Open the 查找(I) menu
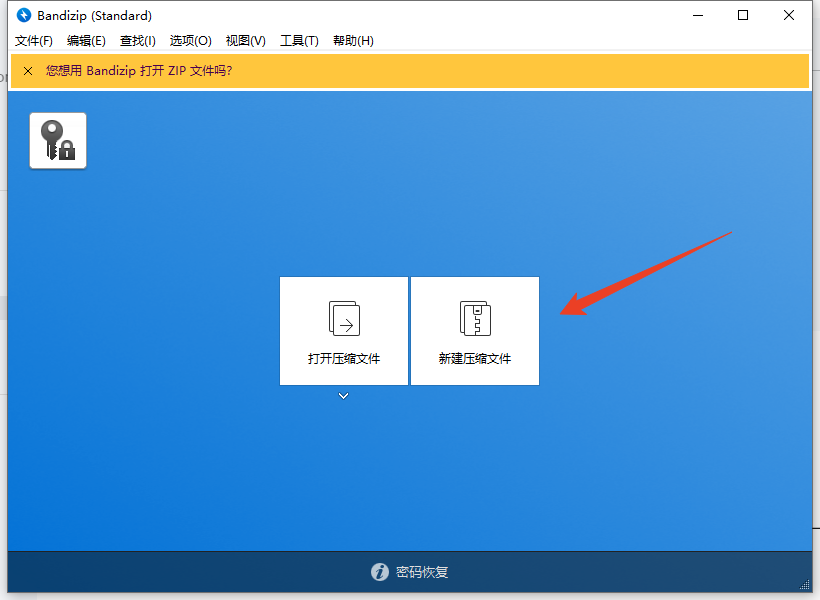 tap(138, 41)
